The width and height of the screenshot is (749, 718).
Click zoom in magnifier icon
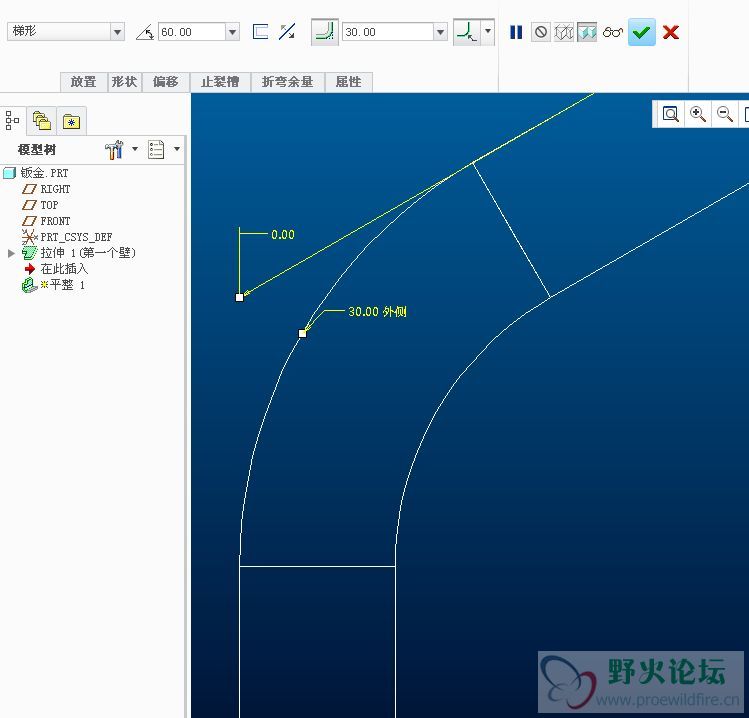(698, 114)
